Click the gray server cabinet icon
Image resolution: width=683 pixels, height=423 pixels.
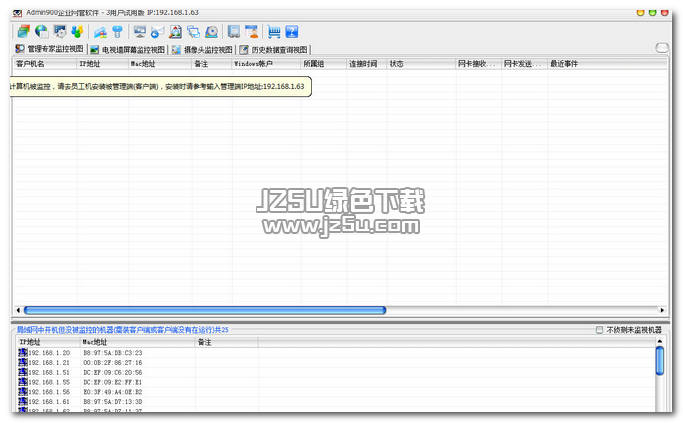click(234, 31)
